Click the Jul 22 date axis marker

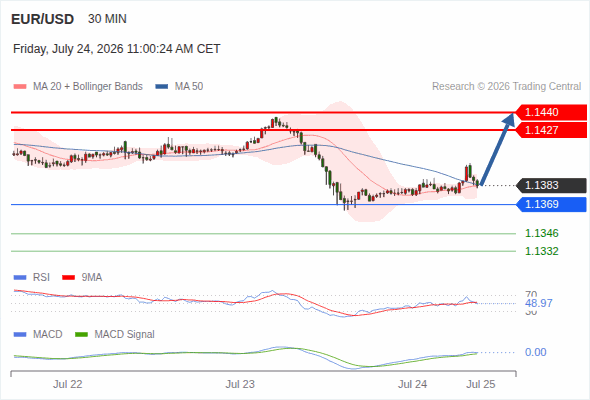point(67,384)
